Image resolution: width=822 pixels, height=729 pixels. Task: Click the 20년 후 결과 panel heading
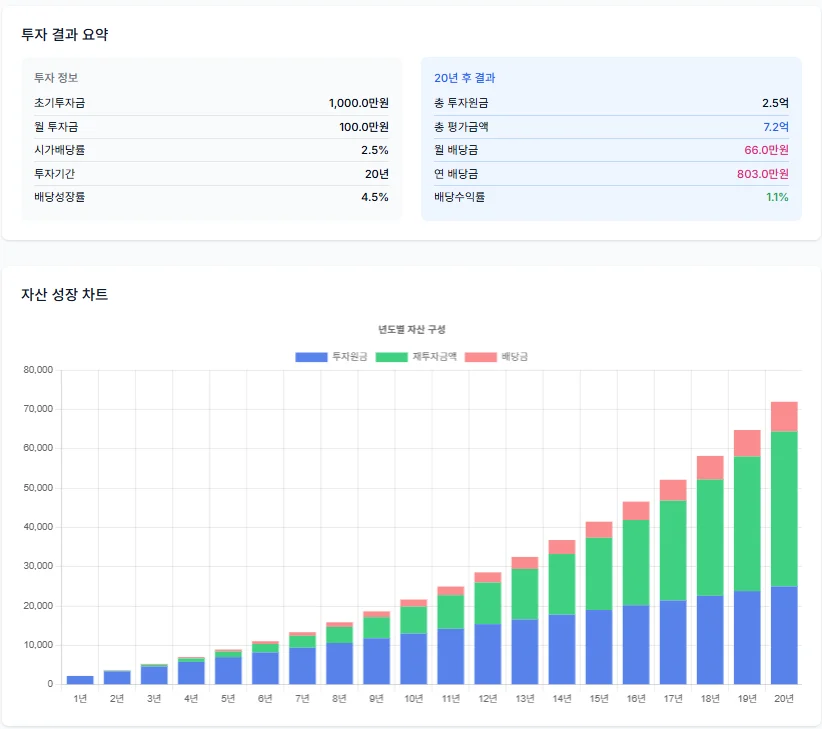tap(463, 76)
